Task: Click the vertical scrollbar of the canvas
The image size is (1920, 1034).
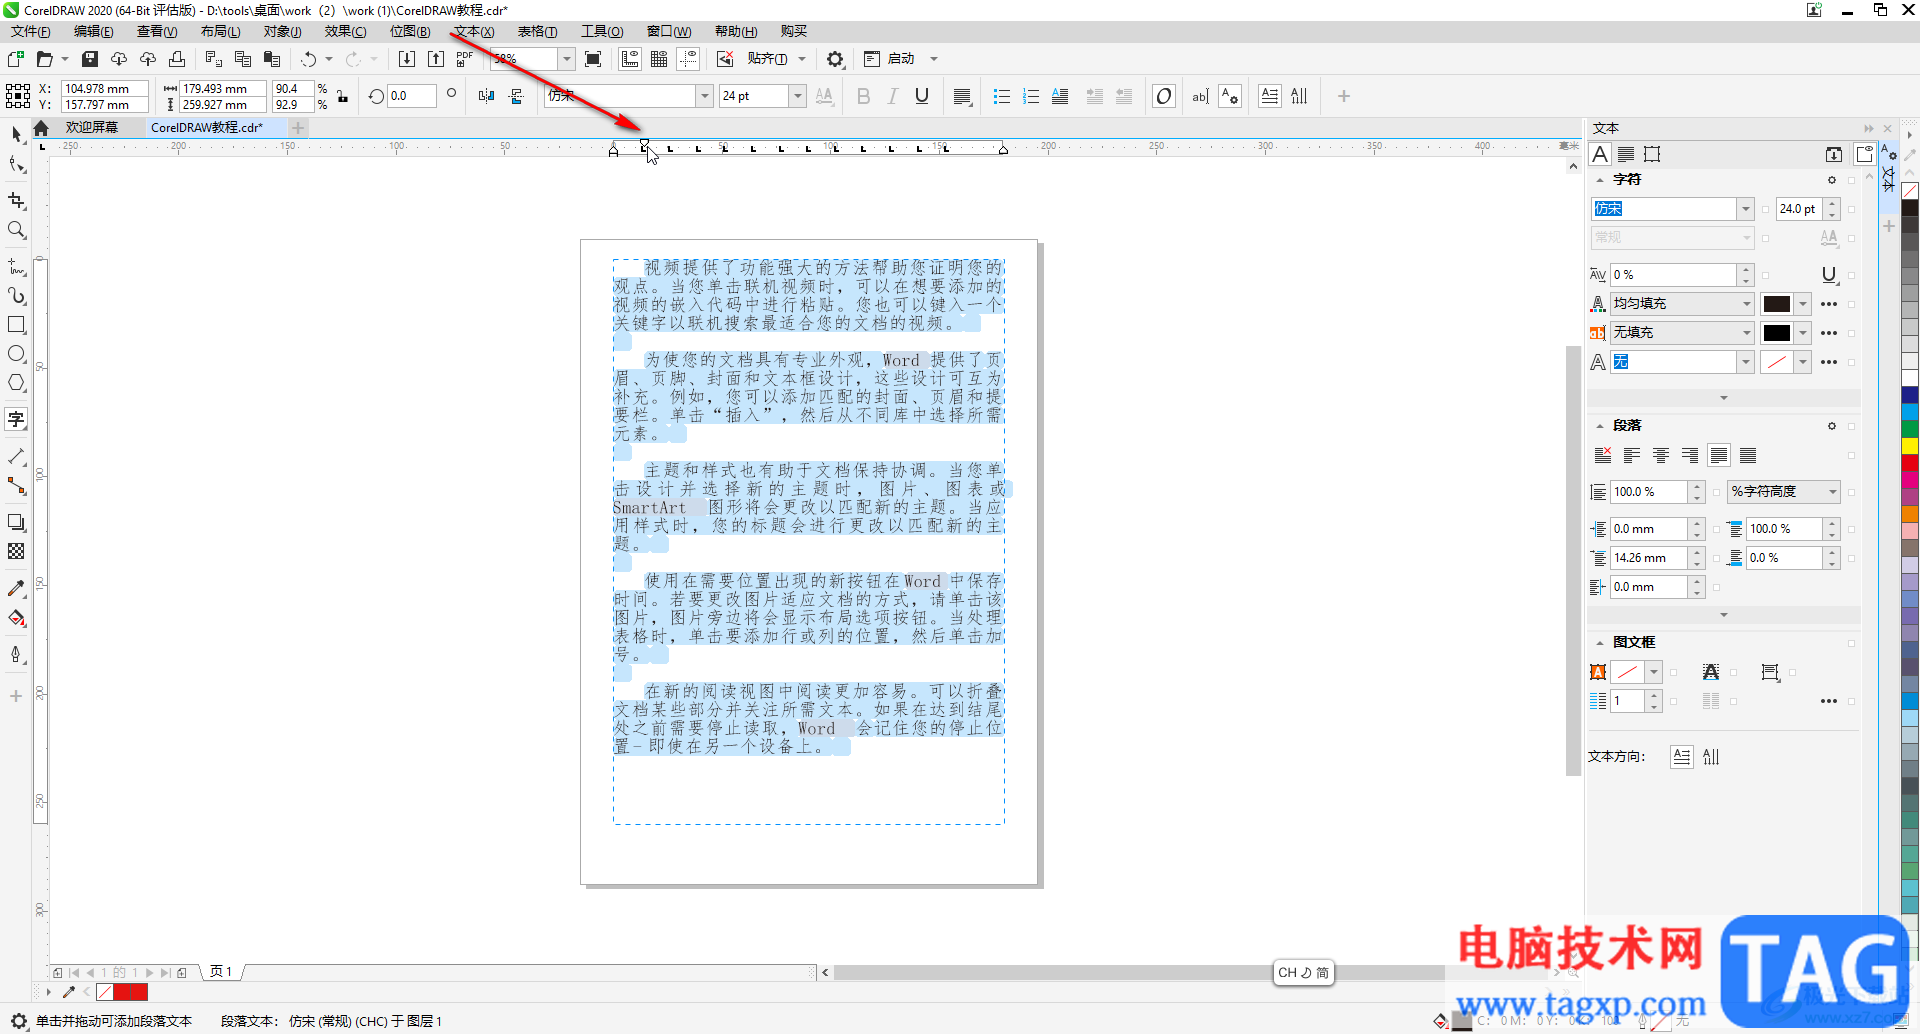Action: tap(1573, 560)
